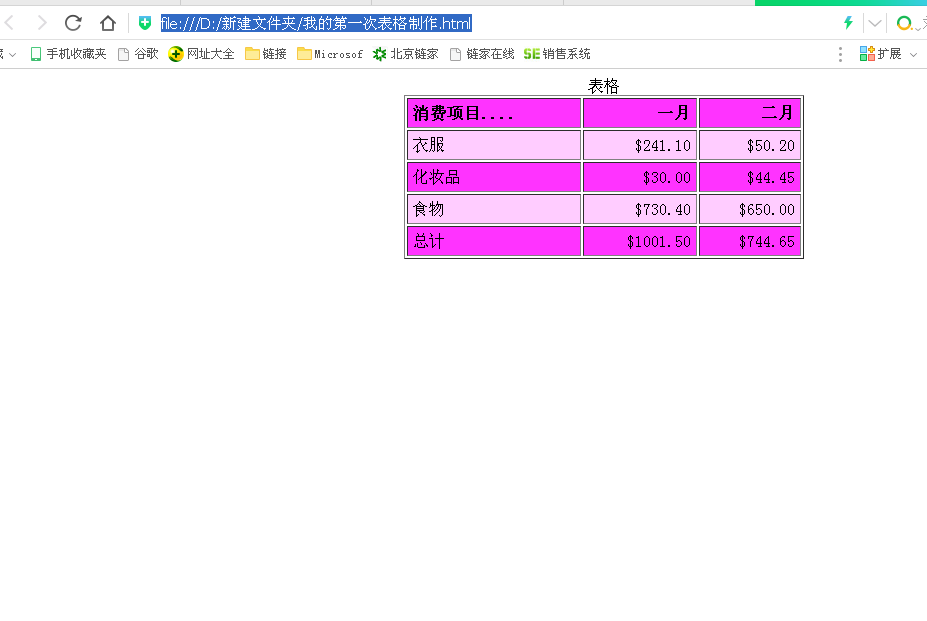Open the browser Home page icon
The height and width of the screenshot is (621, 927).
(107, 22)
